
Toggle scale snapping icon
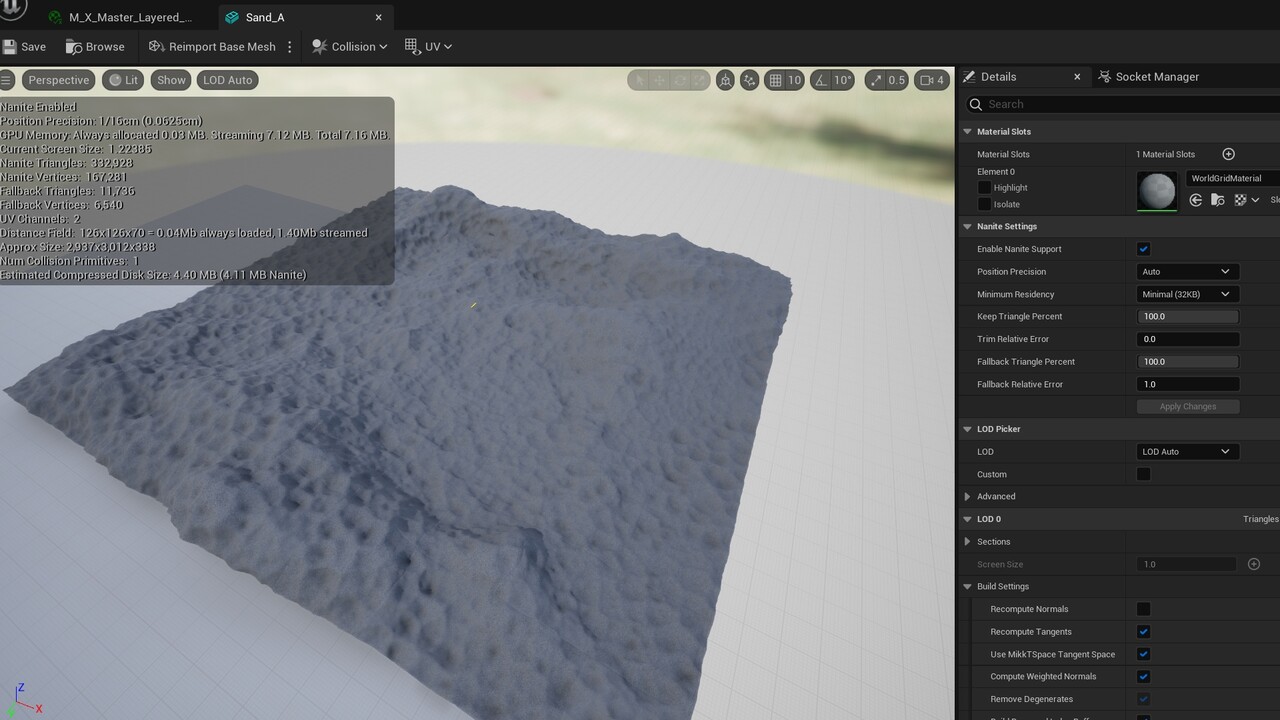click(876, 80)
